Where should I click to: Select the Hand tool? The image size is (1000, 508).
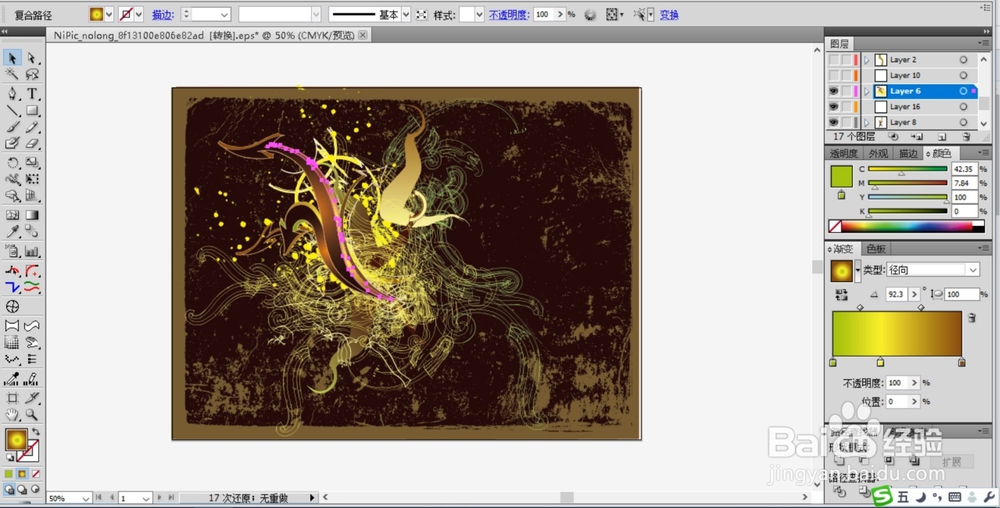tap(12, 415)
